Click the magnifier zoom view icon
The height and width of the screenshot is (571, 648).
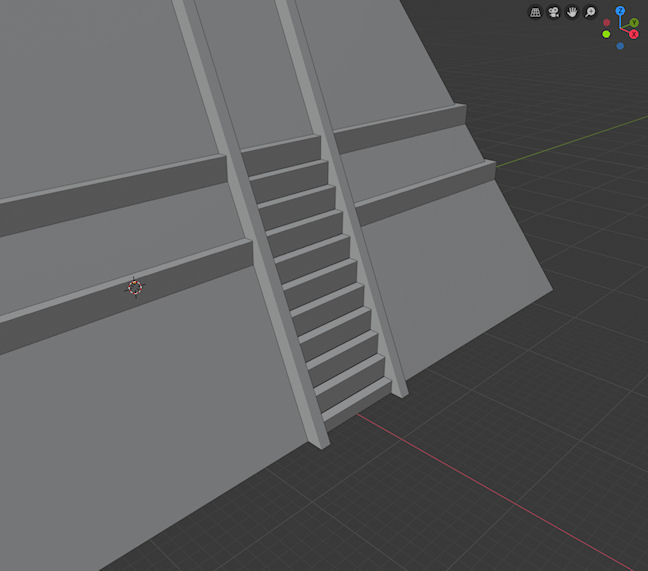point(591,13)
